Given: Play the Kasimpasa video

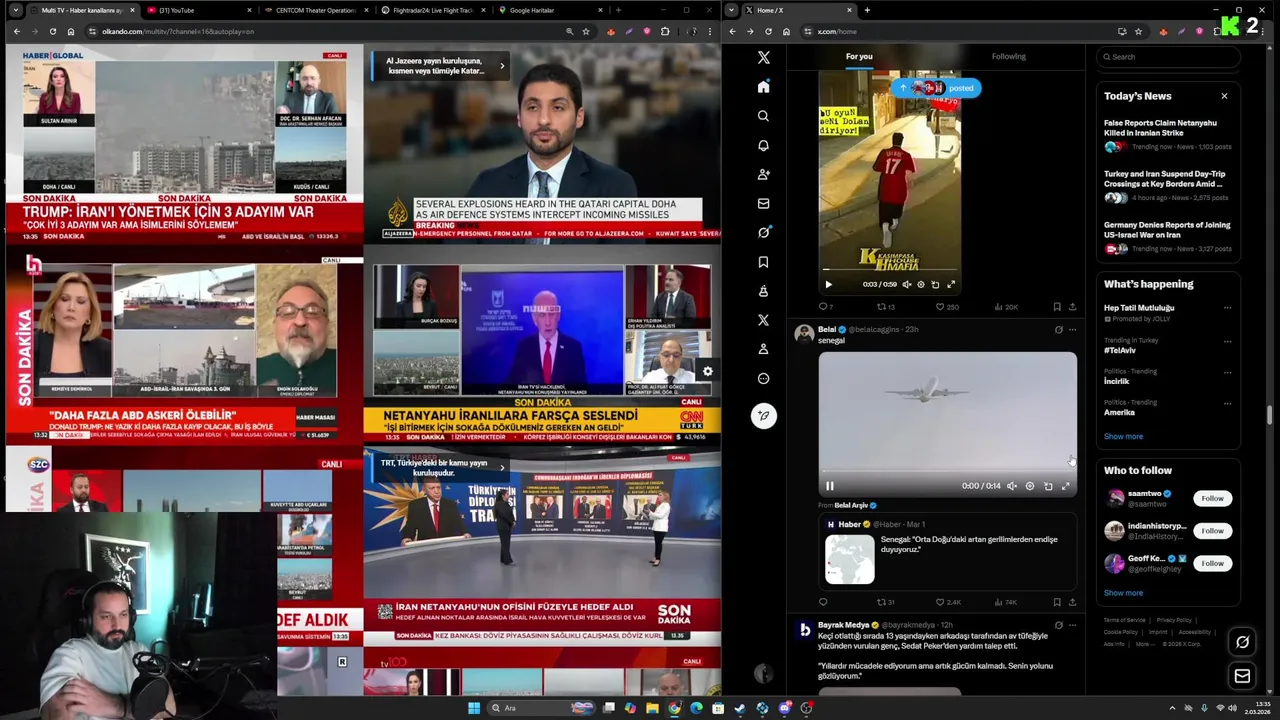Looking at the screenshot, I should click(x=828, y=284).
